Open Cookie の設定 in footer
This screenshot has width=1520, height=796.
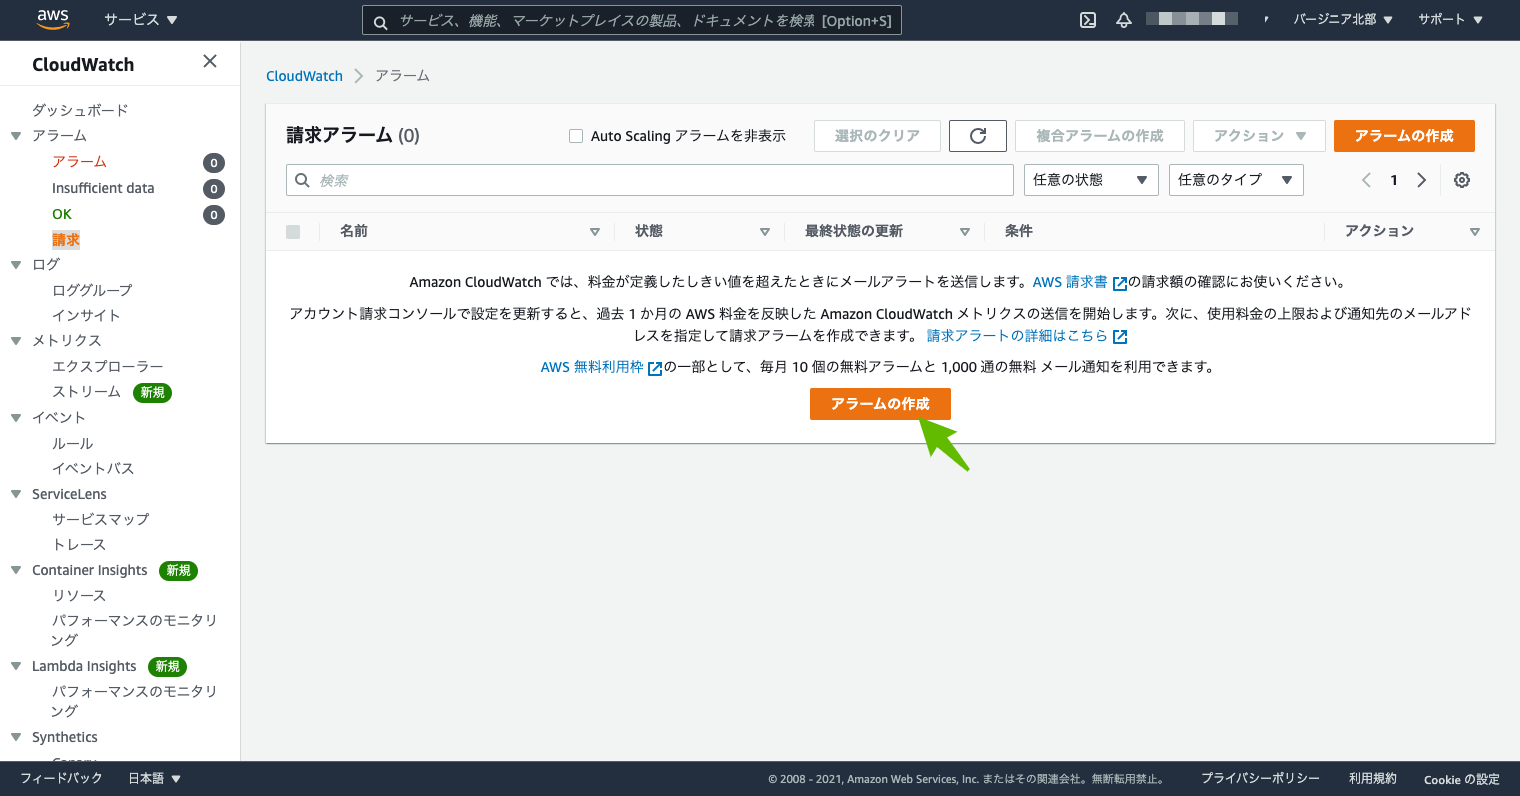coord(1462,779)
